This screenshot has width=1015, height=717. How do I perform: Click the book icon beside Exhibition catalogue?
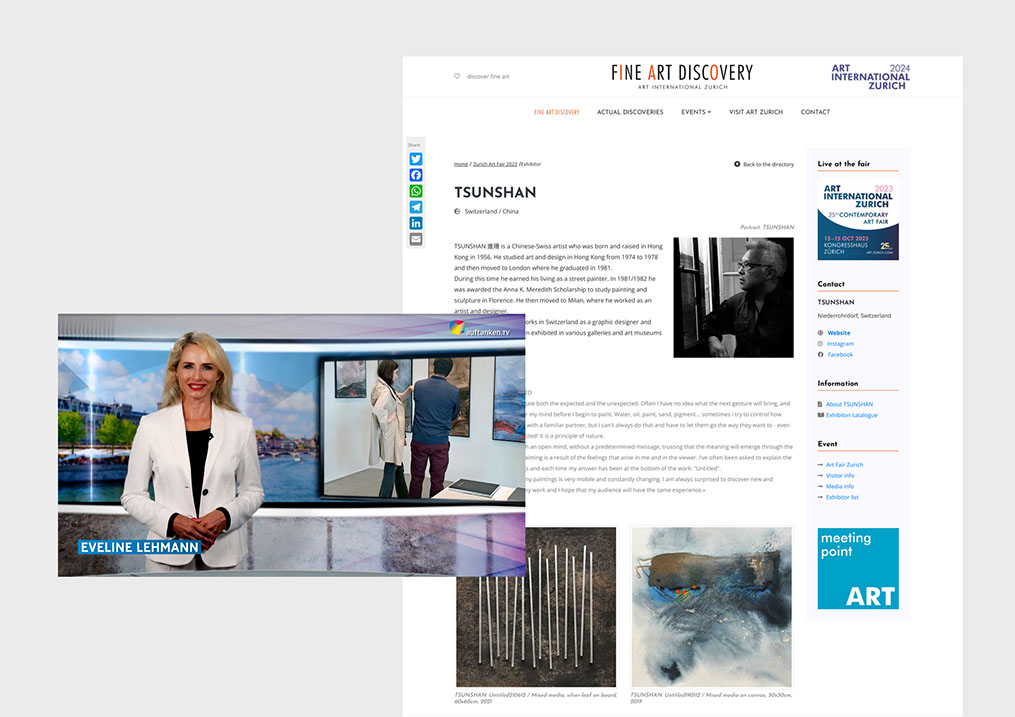(x=820, y=415)
